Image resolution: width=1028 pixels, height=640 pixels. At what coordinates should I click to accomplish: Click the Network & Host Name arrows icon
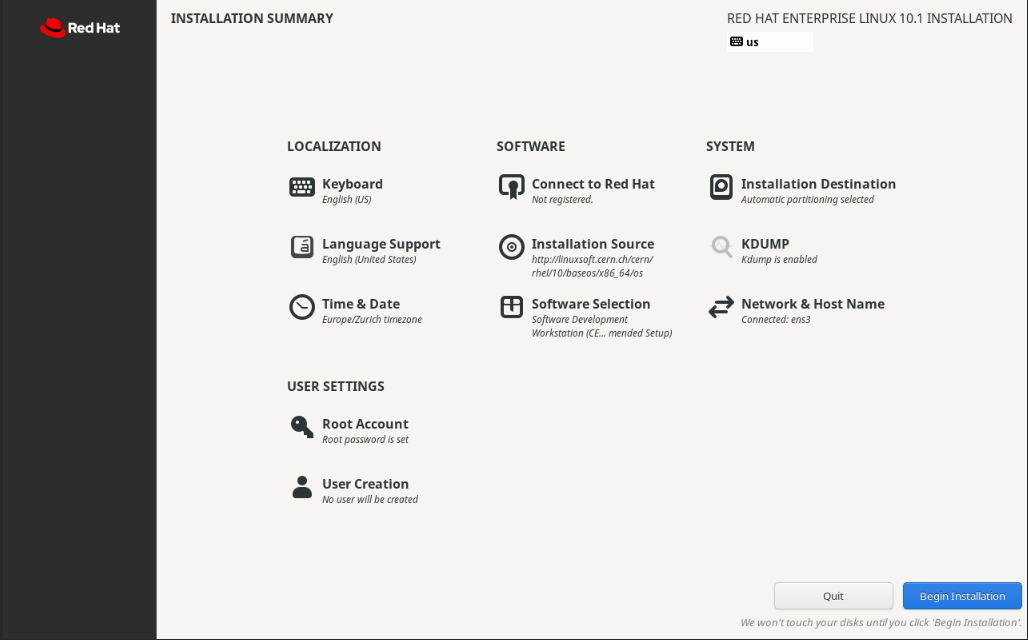721,307
